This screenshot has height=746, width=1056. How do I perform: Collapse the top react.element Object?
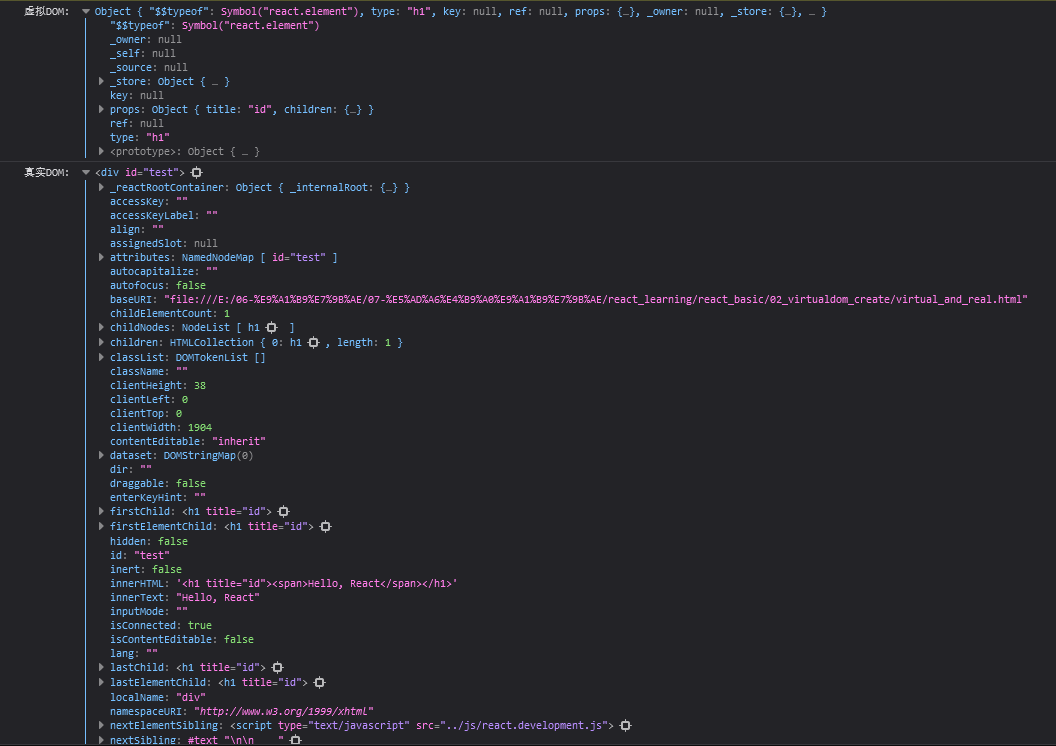pos(86,12)
